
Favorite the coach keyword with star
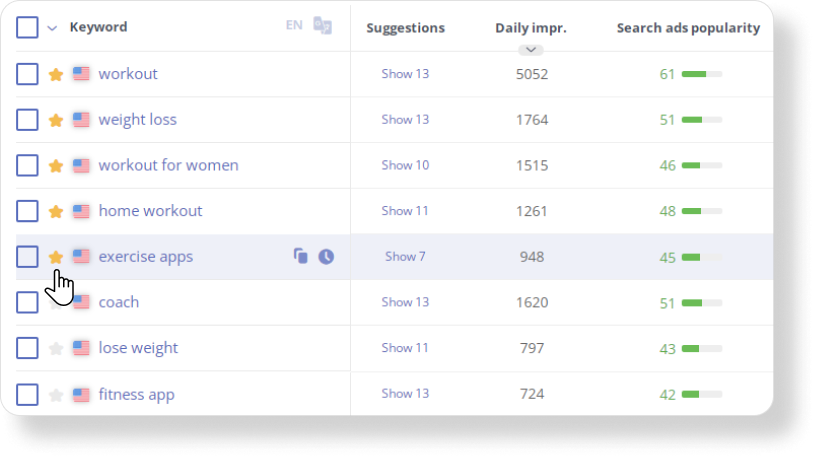(x=56, y=302)
